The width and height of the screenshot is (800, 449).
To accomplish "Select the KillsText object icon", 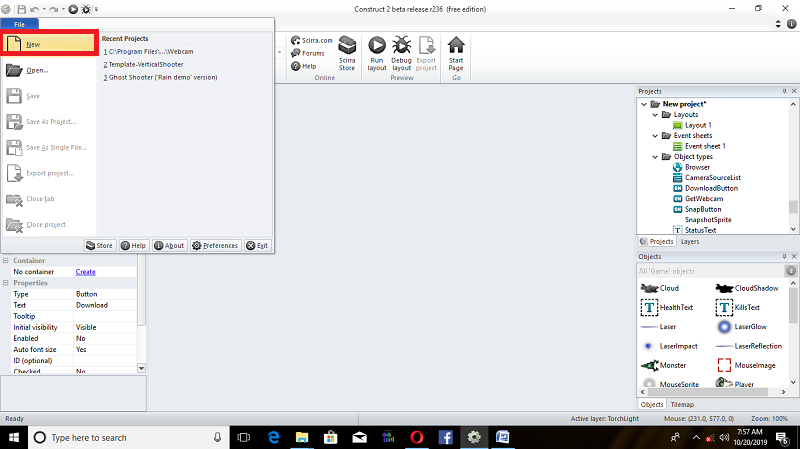I will point(724,307).
